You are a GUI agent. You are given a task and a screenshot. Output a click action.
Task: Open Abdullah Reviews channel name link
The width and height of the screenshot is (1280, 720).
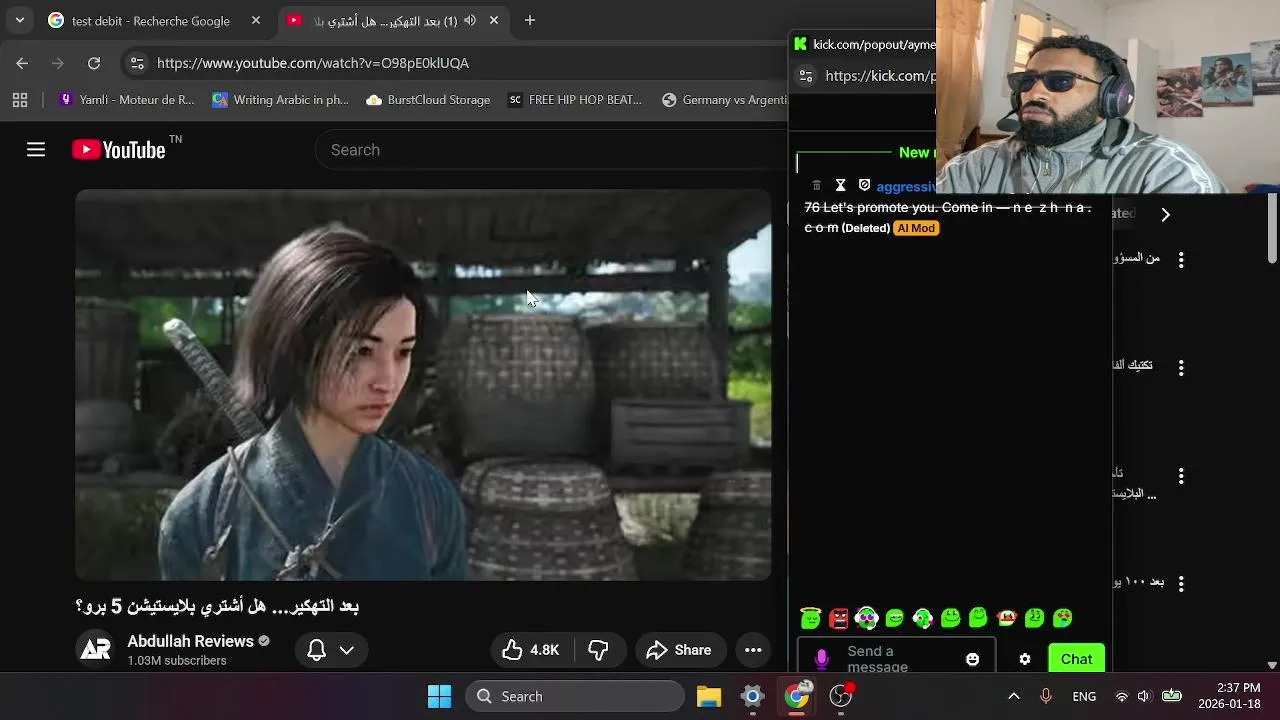click(x=190, y=641)
